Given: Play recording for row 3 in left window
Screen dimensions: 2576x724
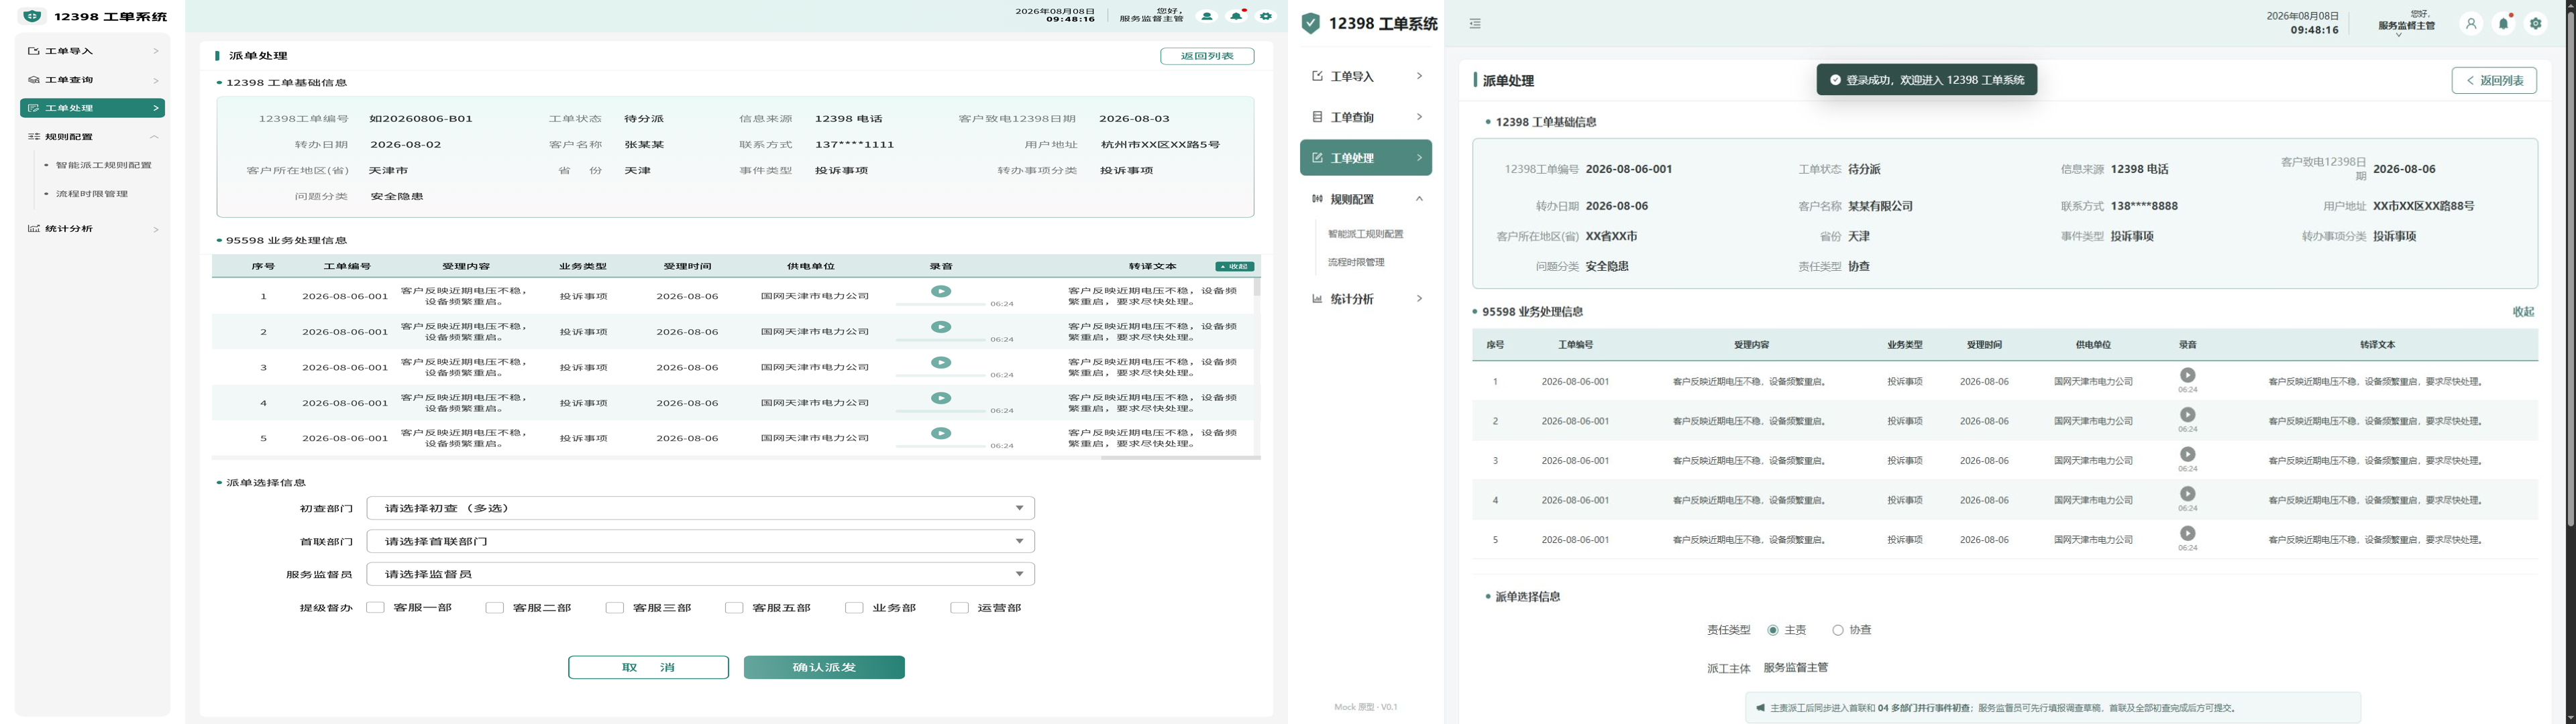Looking at the screenshot, I should [x=941, y=362].
